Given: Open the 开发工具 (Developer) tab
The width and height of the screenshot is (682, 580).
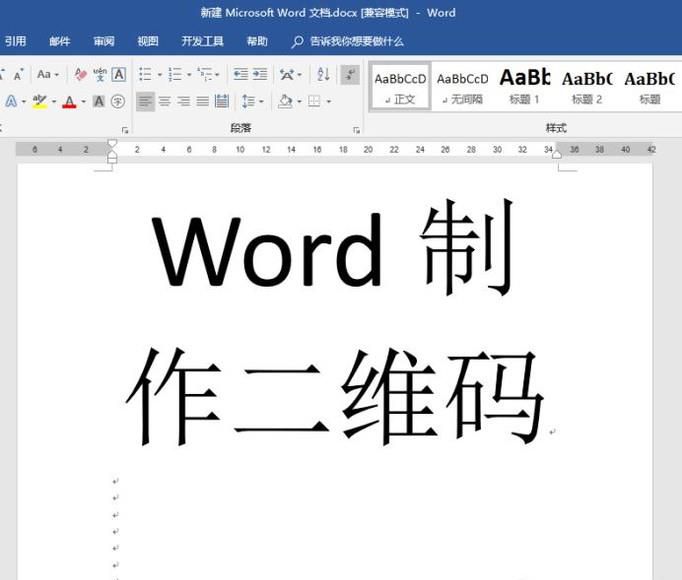Looking at the screenshot, I should click(202, 41).
